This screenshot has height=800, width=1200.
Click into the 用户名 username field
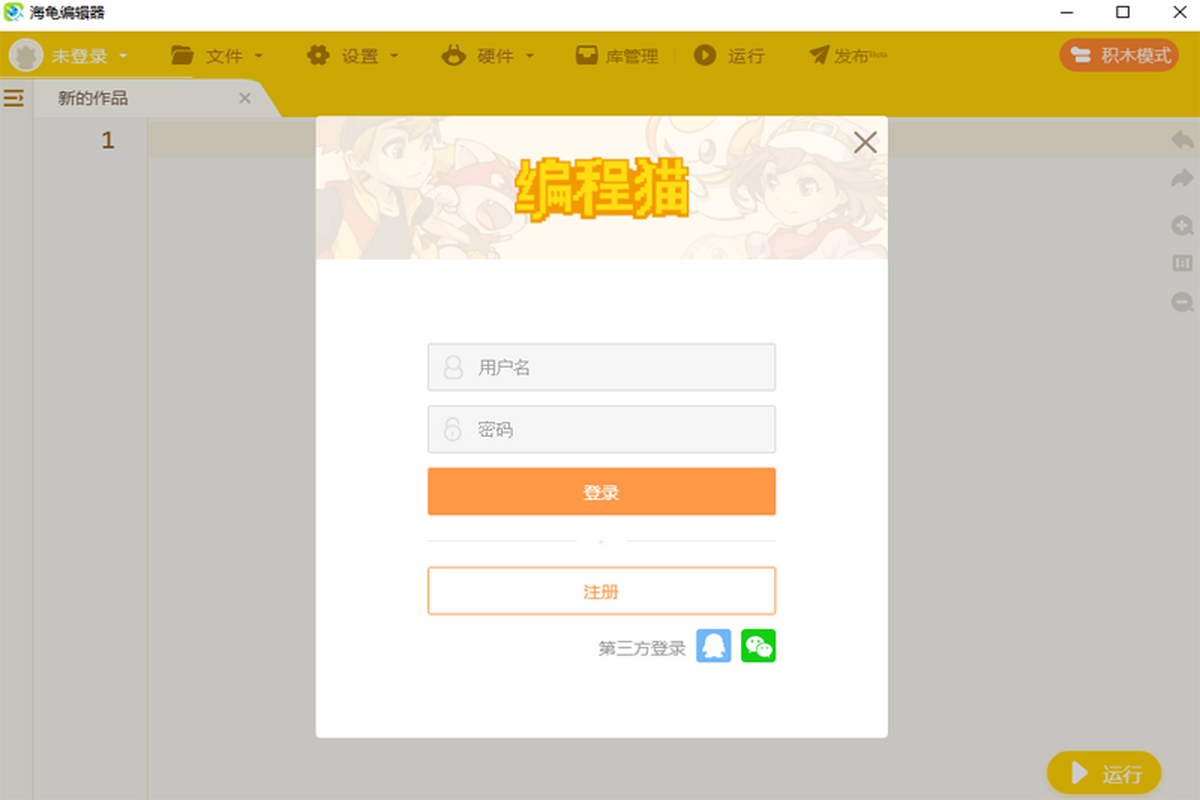tap(601, 367)
